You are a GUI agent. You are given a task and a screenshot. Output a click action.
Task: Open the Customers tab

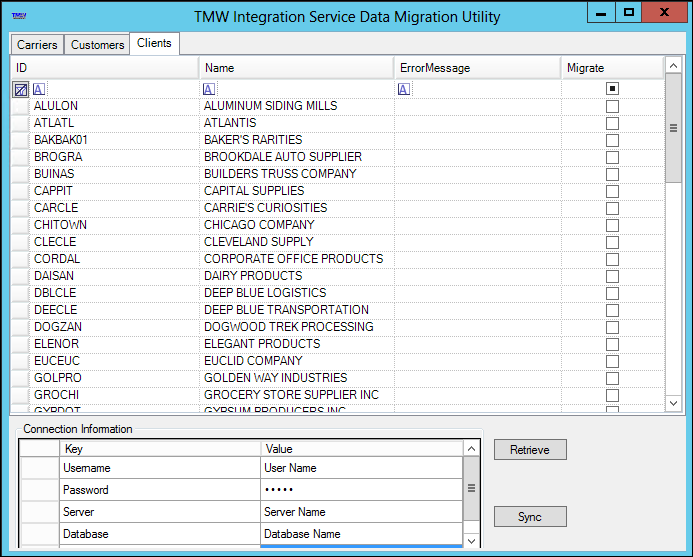coord(97,45)
